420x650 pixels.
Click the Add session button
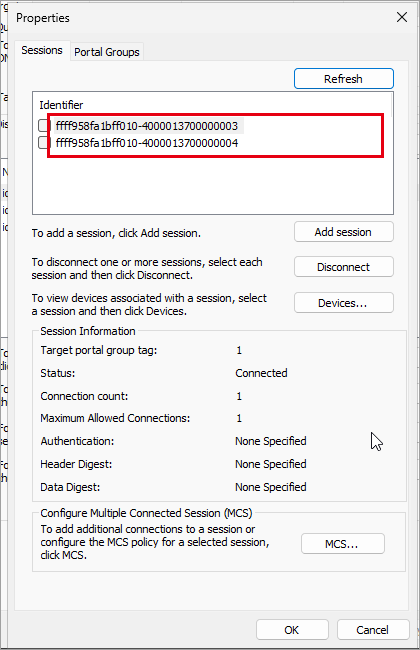344,232
